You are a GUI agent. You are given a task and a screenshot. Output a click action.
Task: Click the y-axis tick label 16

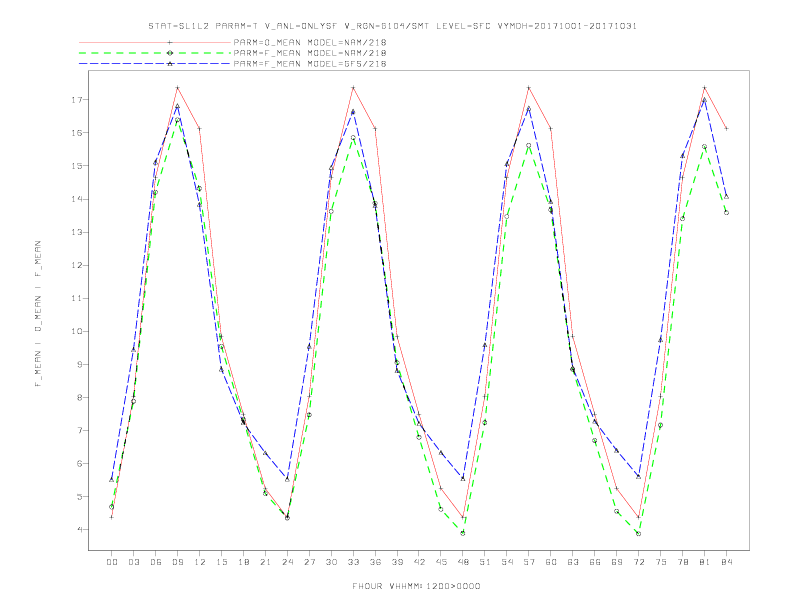tap(76, 133)
